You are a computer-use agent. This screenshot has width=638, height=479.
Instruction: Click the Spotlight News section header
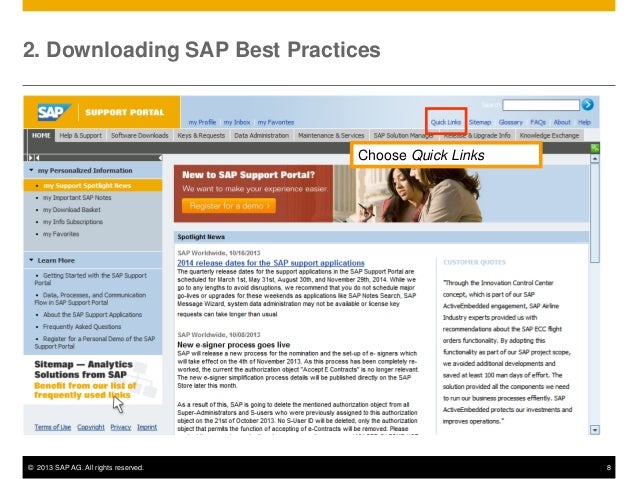coord(381,237)
